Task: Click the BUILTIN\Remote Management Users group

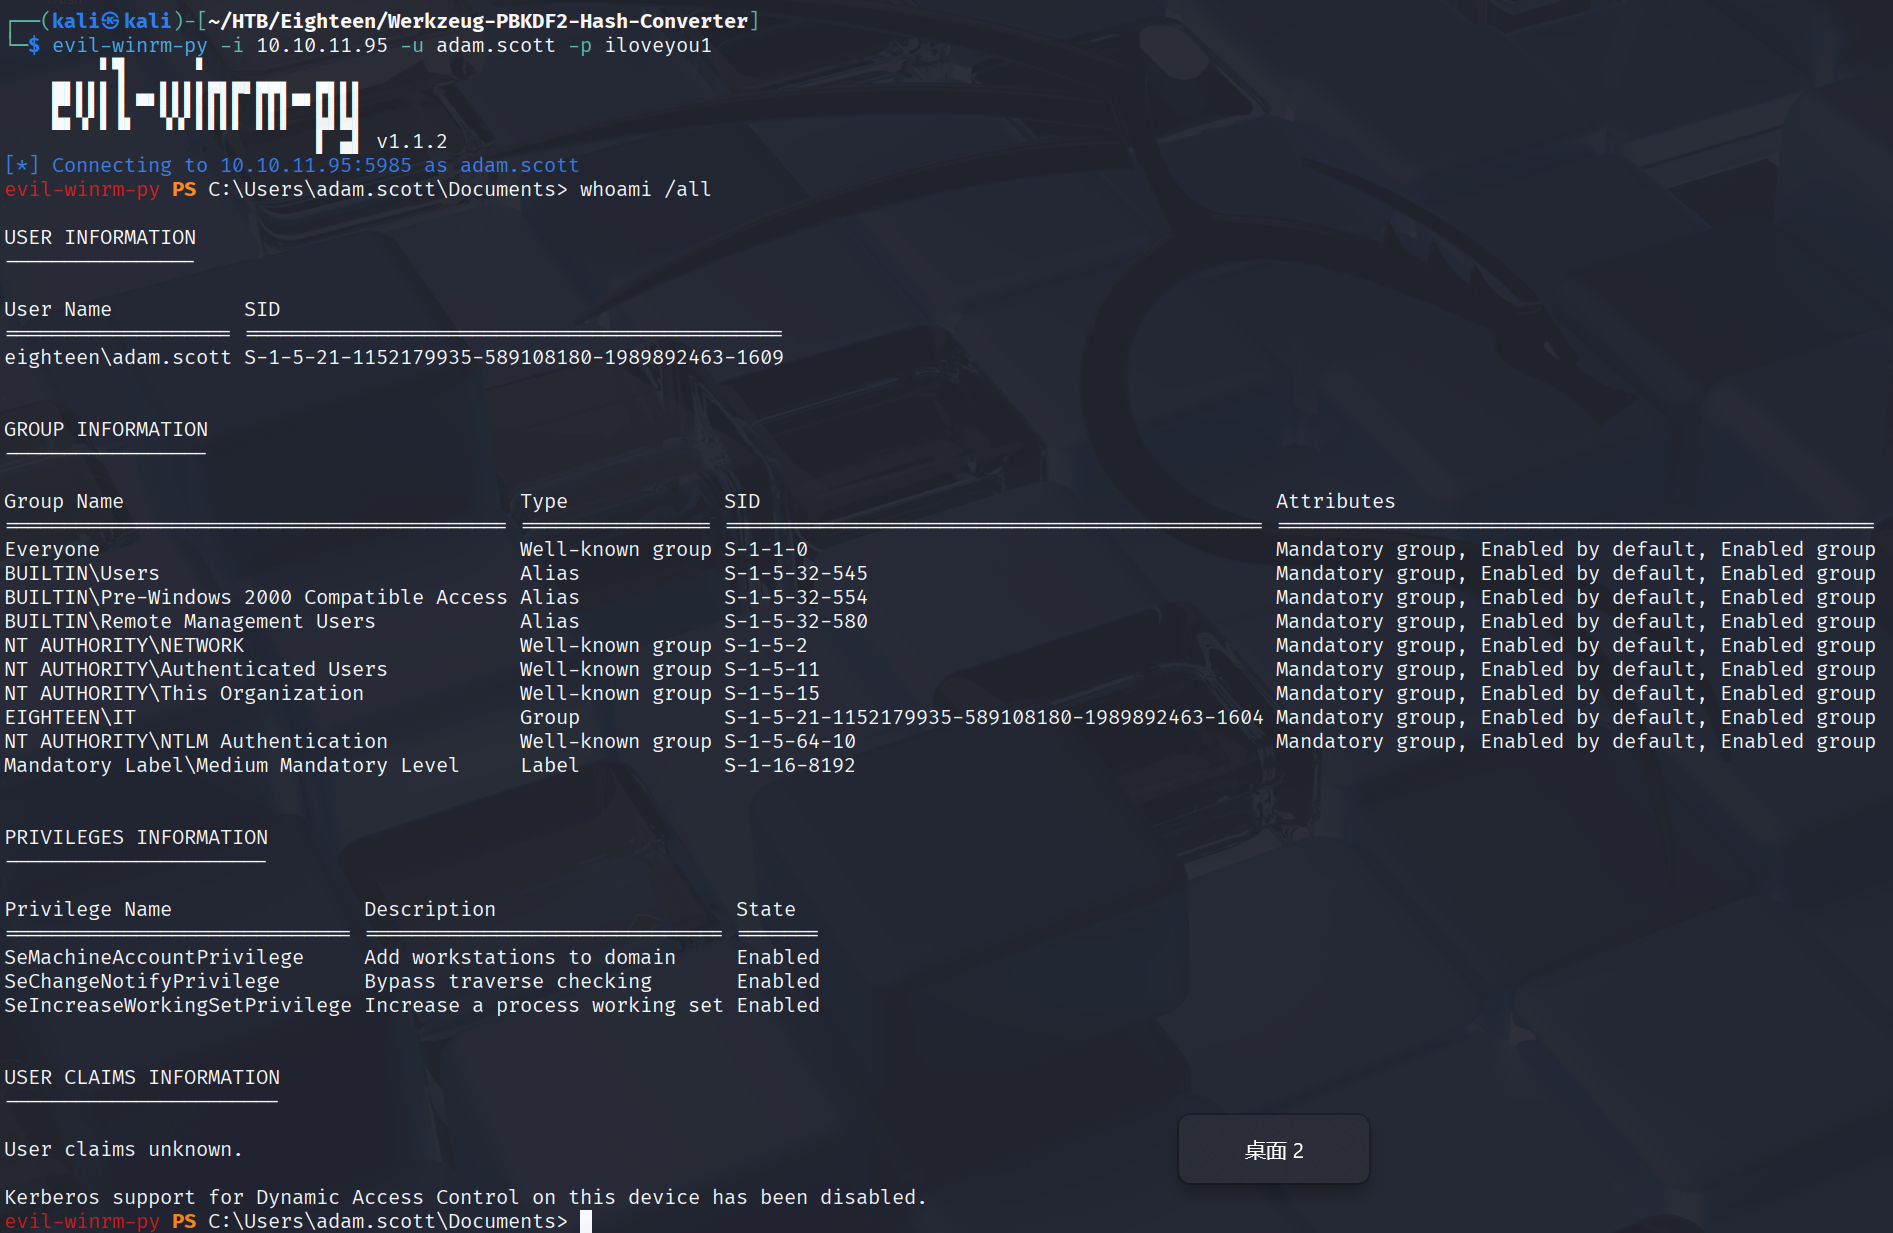Action: pos(190,621)
